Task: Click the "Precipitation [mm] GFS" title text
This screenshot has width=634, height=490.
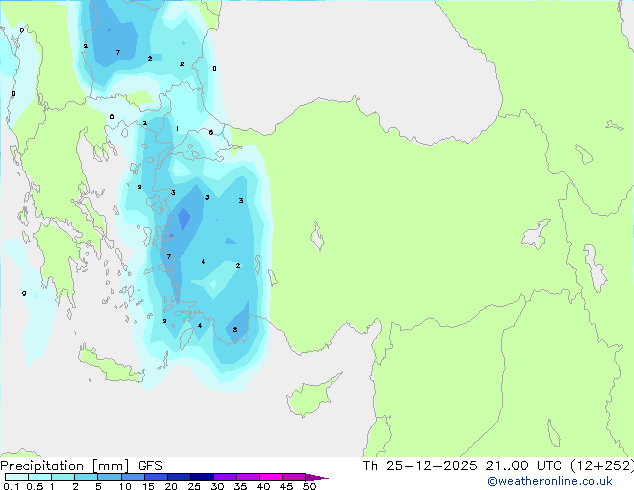Action: pyautogui.click(x=81, y=466)
